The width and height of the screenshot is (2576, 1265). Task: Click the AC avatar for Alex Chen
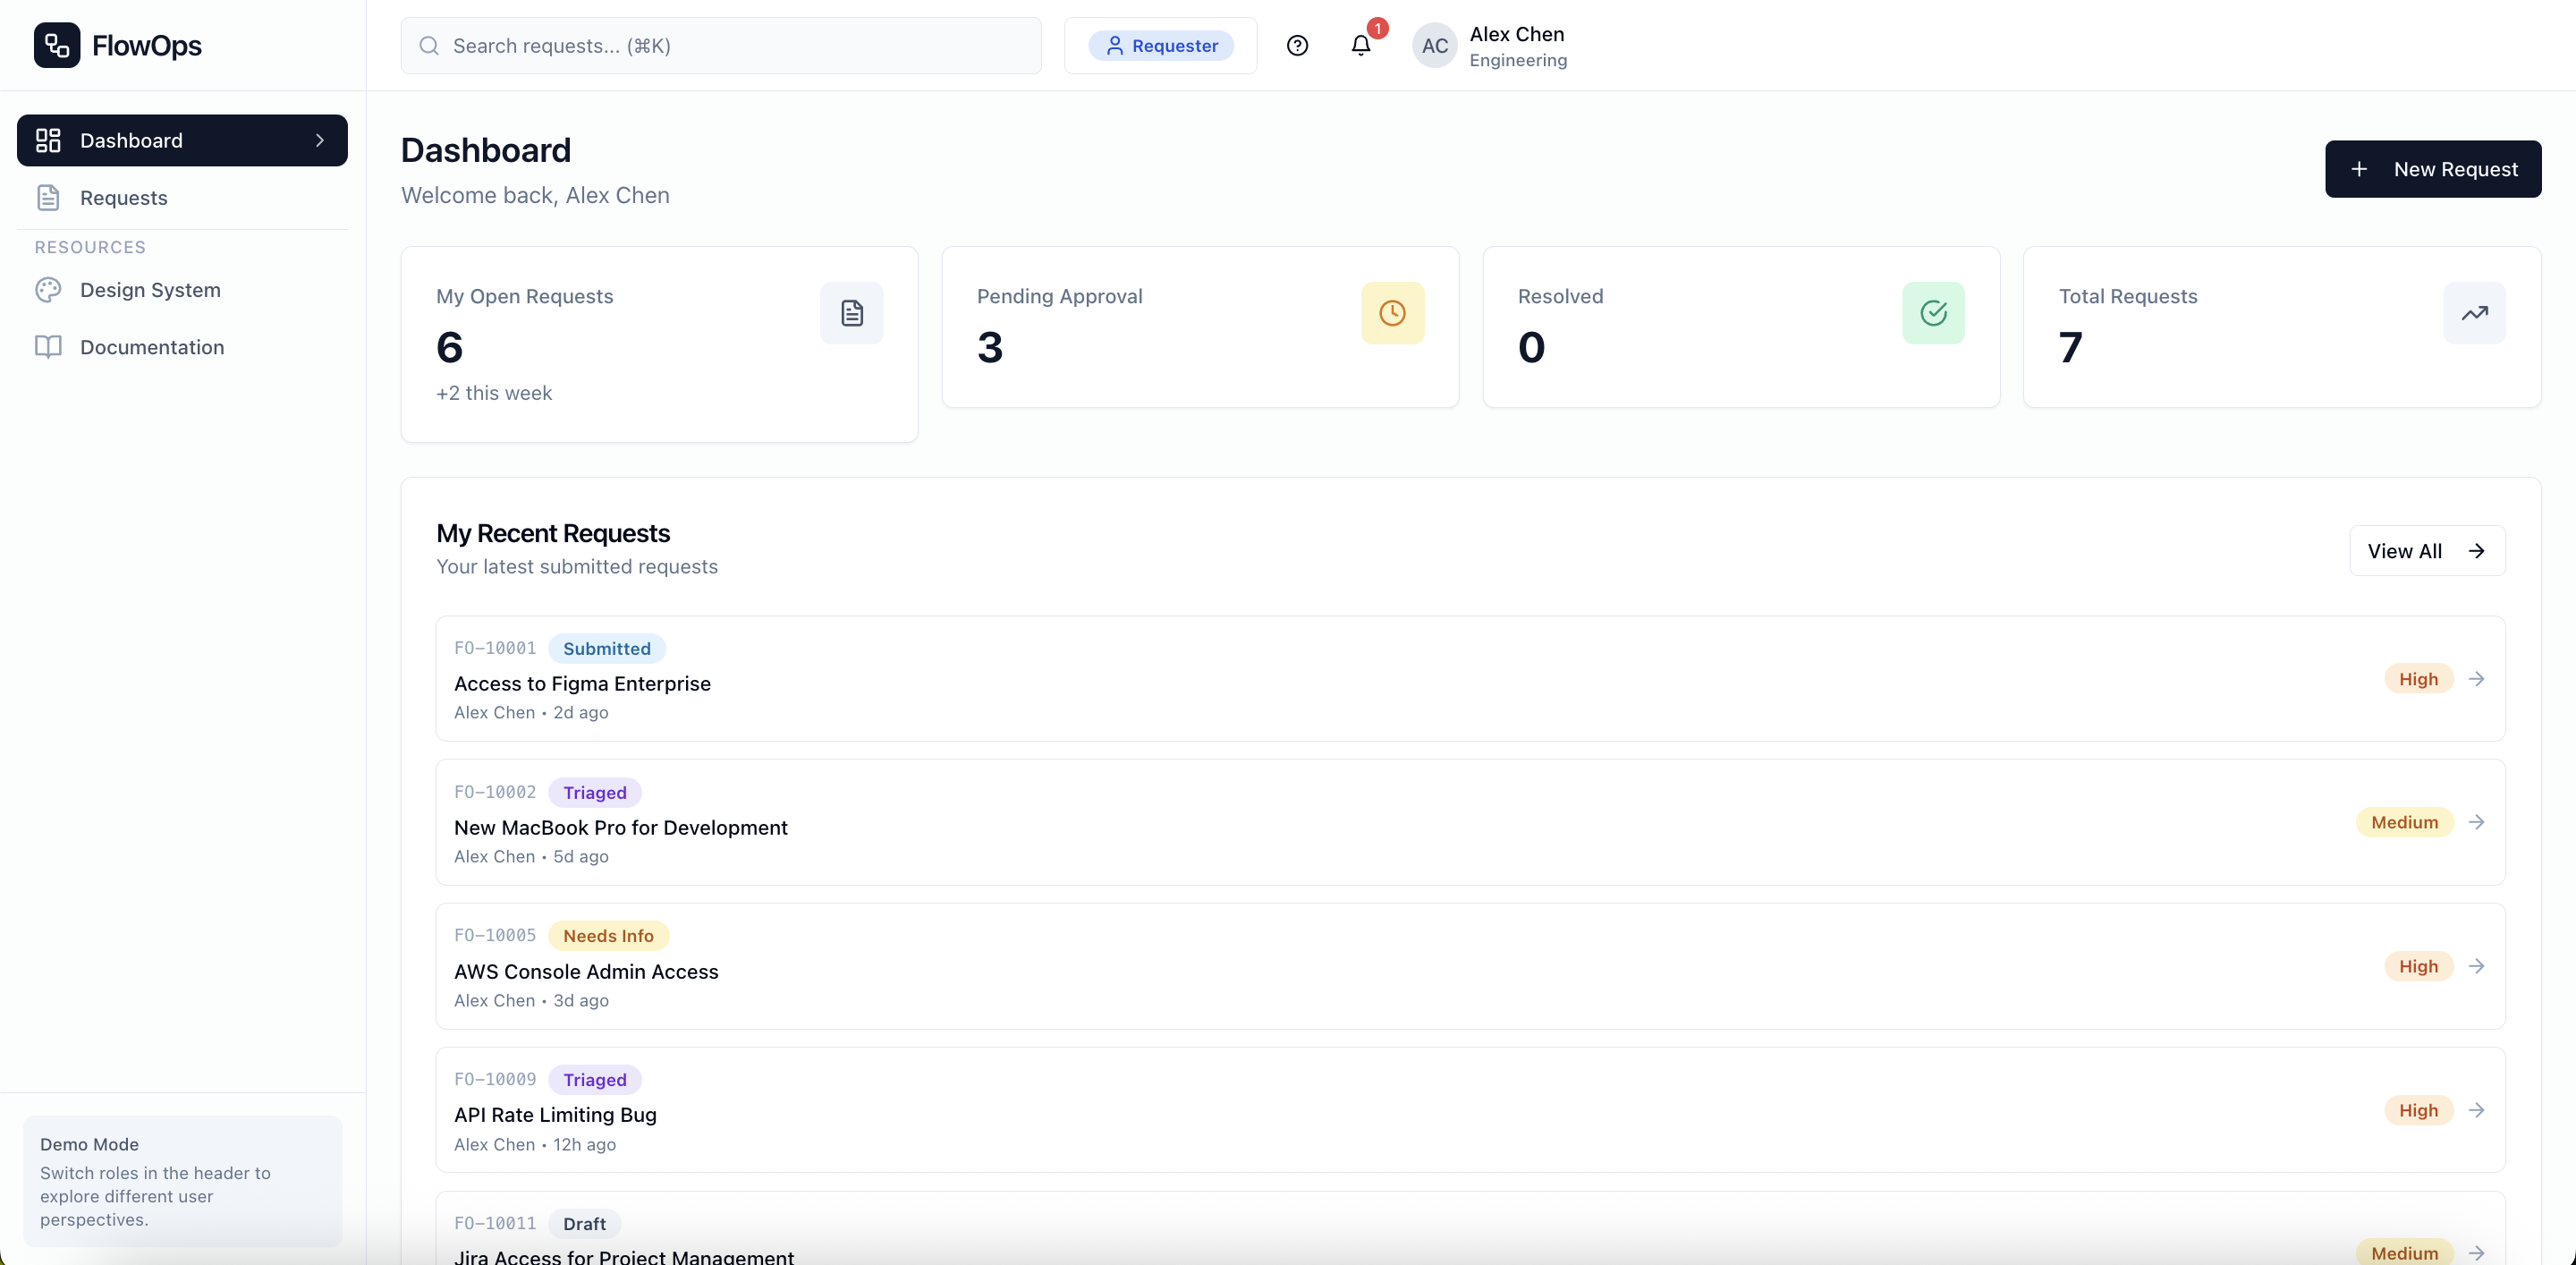click(1434, 46)
